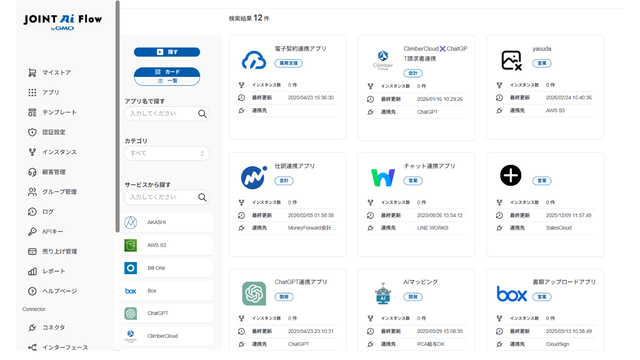Click the Climber Cloud logo on its card
Image resolution: width=640 pixels, height=360 pixels.
[383, 60]
